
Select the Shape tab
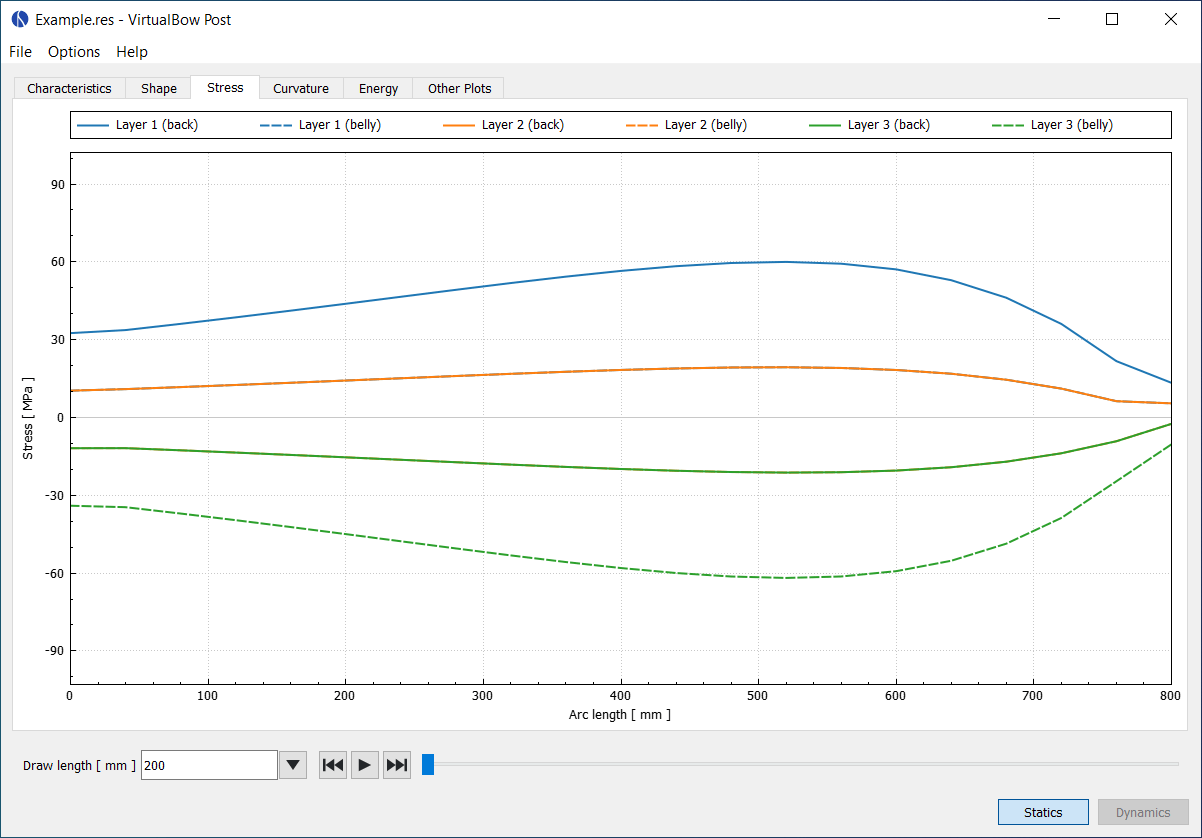pos(157,88)
